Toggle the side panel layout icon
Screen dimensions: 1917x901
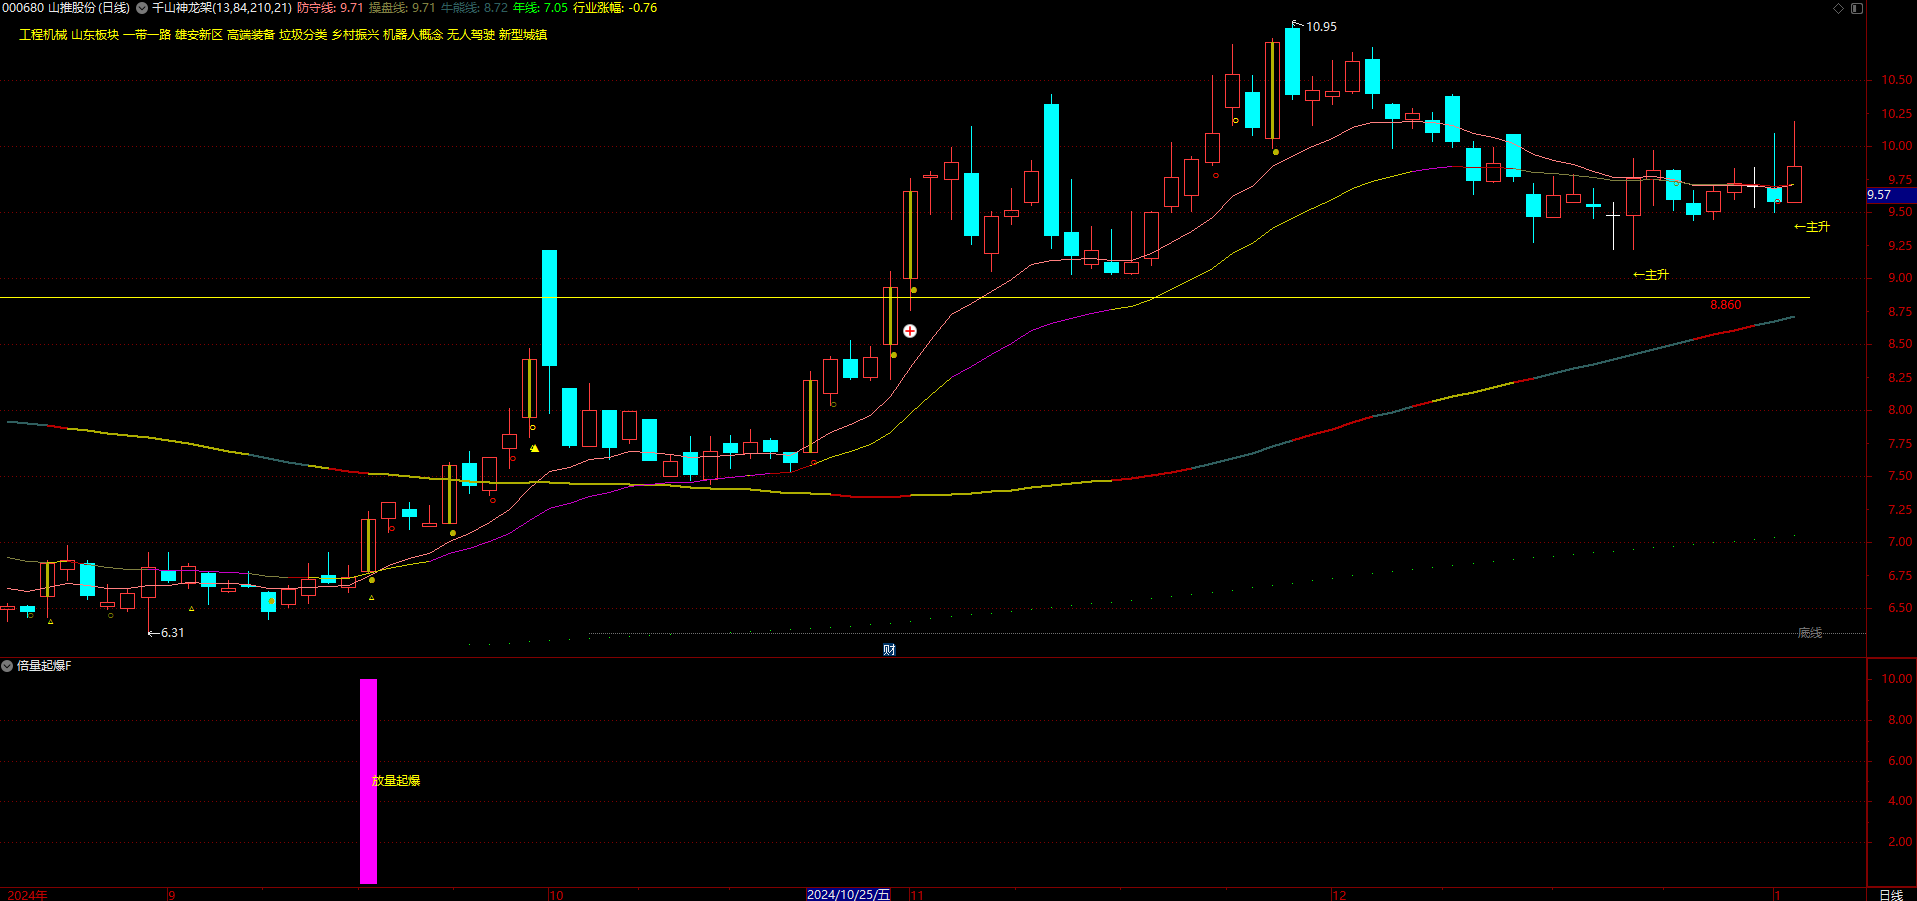pos(1856,8)
